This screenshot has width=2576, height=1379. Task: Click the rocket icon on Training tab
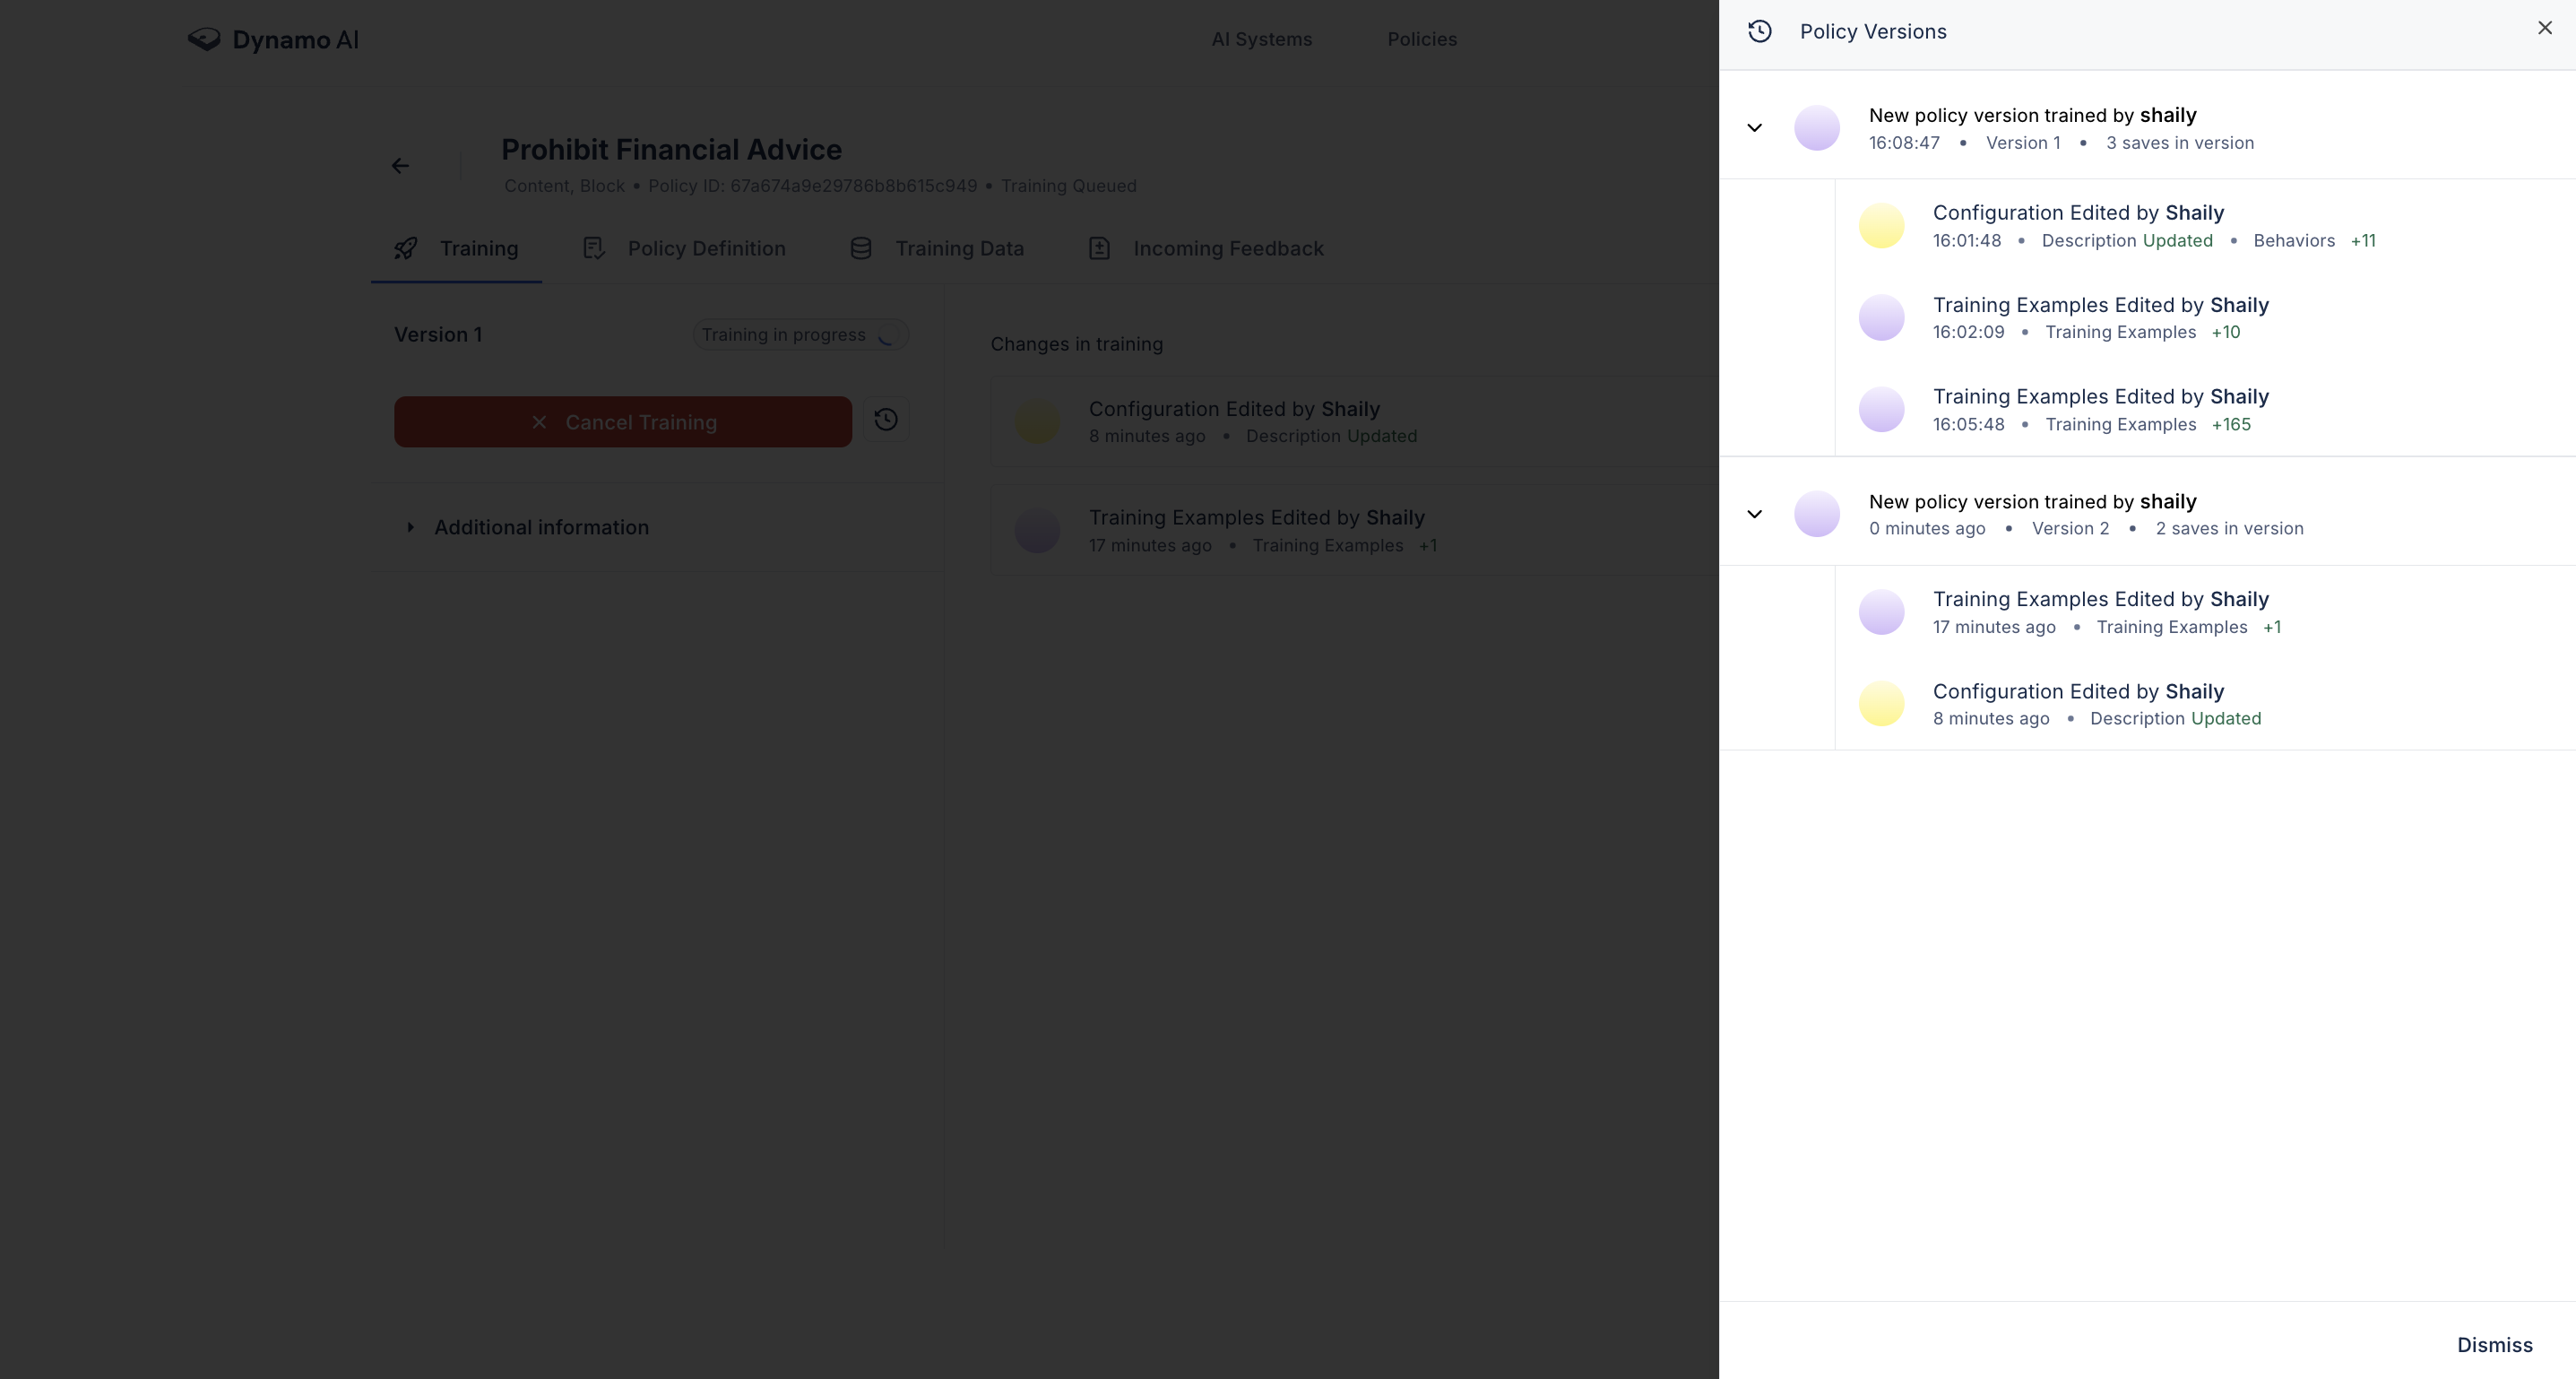(406, 249)
